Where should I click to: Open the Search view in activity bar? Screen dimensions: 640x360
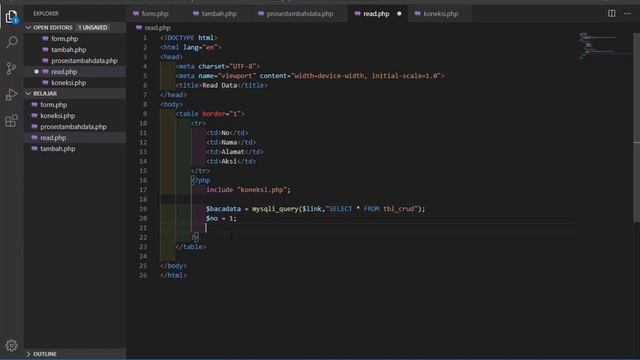click(11, 42)
